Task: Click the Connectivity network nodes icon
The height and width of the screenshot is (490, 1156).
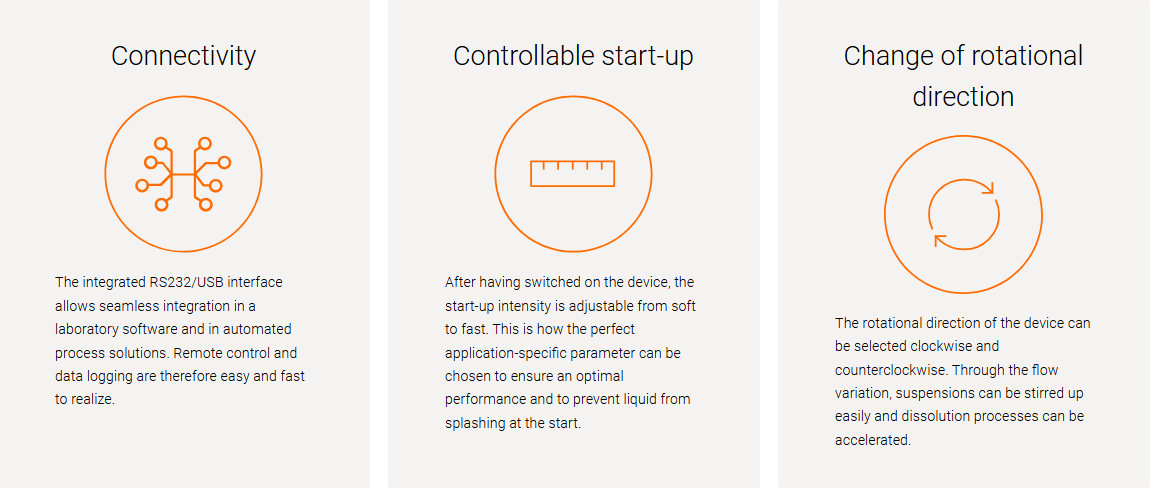Action: 184,175
